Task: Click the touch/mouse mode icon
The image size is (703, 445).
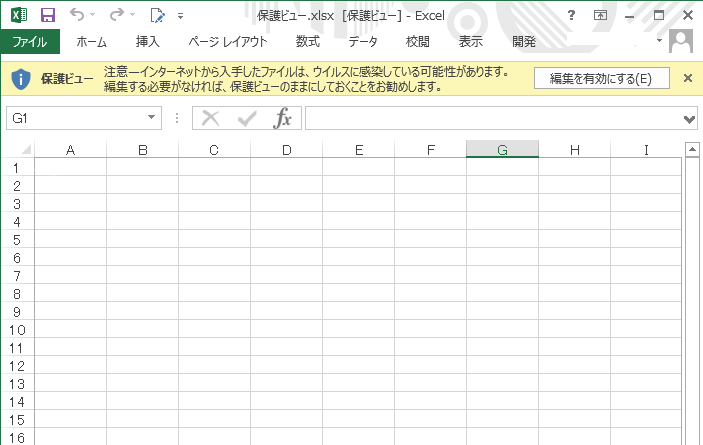Action: [157, 15]
